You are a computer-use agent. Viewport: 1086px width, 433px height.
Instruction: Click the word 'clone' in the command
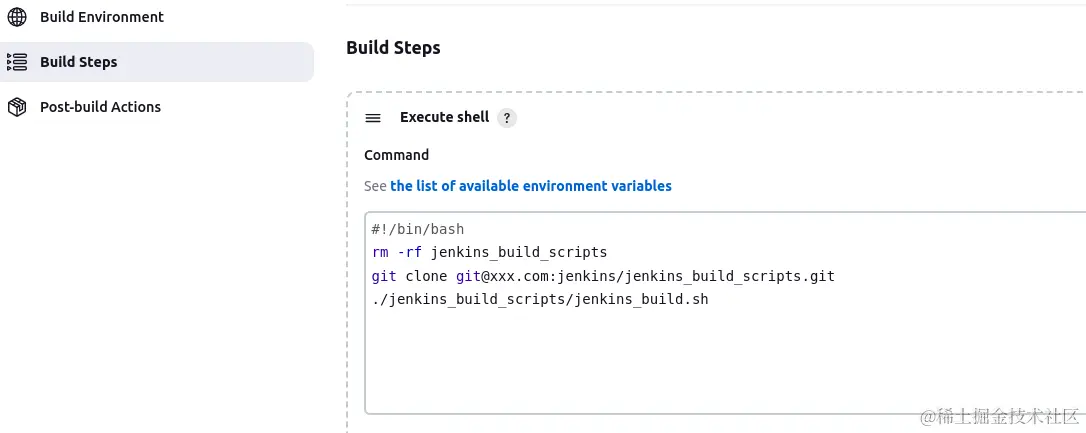tap(426, 275)
